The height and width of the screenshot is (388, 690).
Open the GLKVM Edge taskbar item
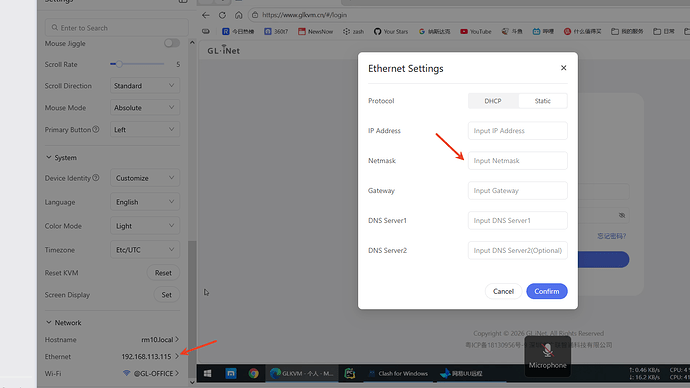point(302,373)
